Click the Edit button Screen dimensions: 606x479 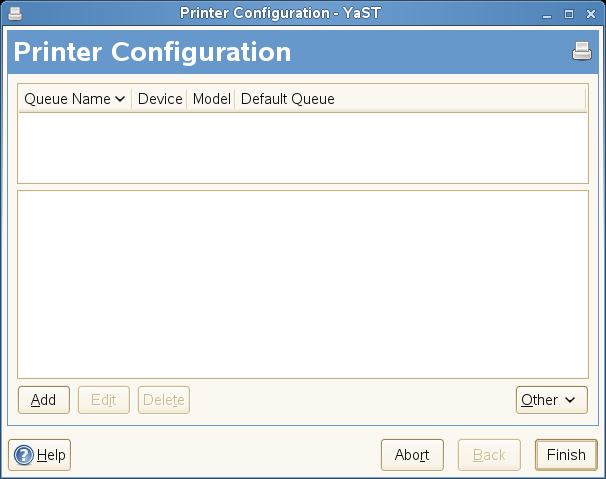[x=104, y=400]
